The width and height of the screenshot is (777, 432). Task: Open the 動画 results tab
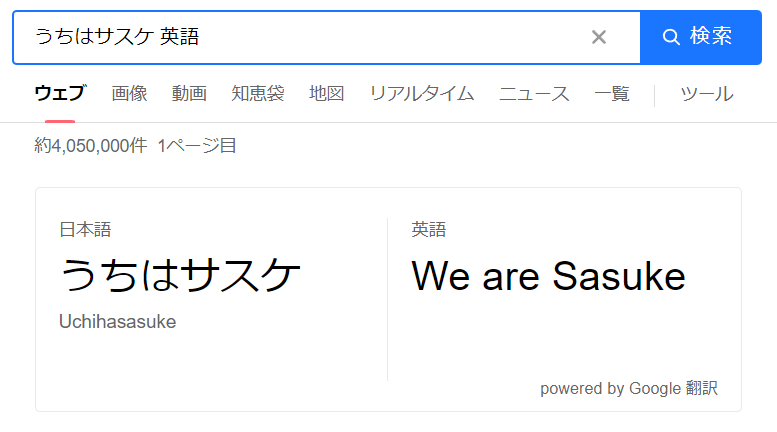point(189,94)
